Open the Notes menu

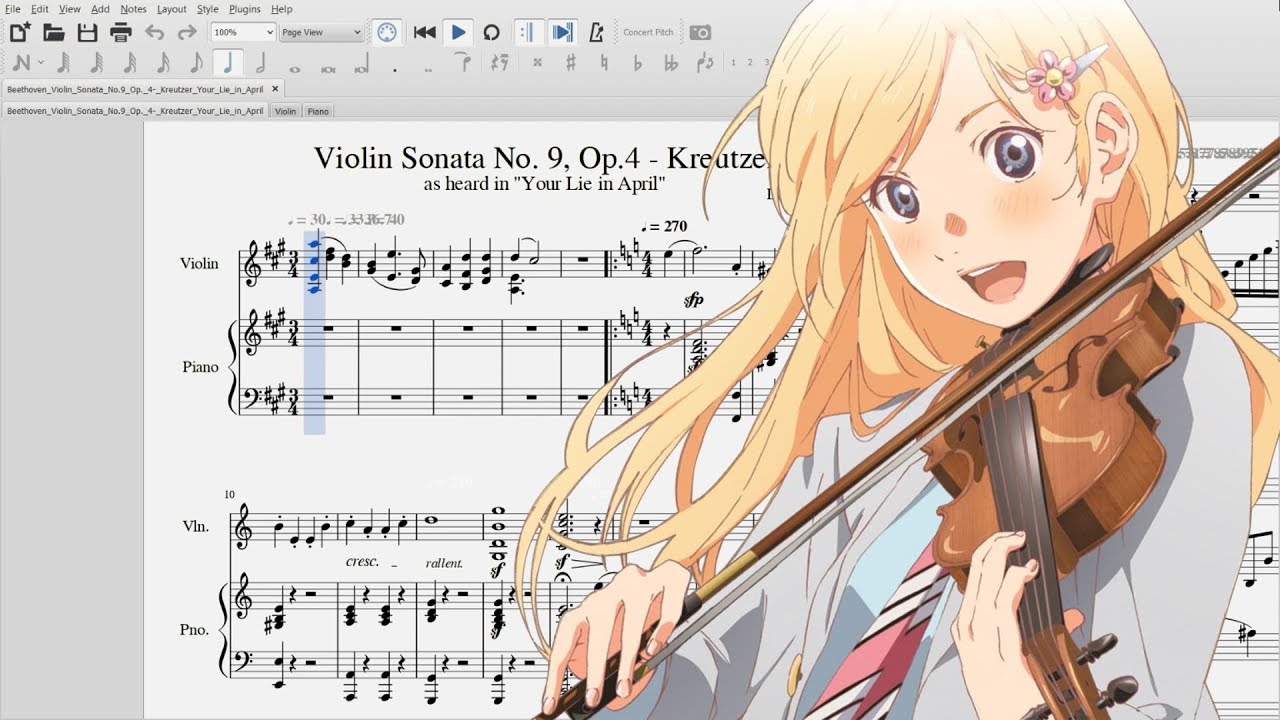133,9
